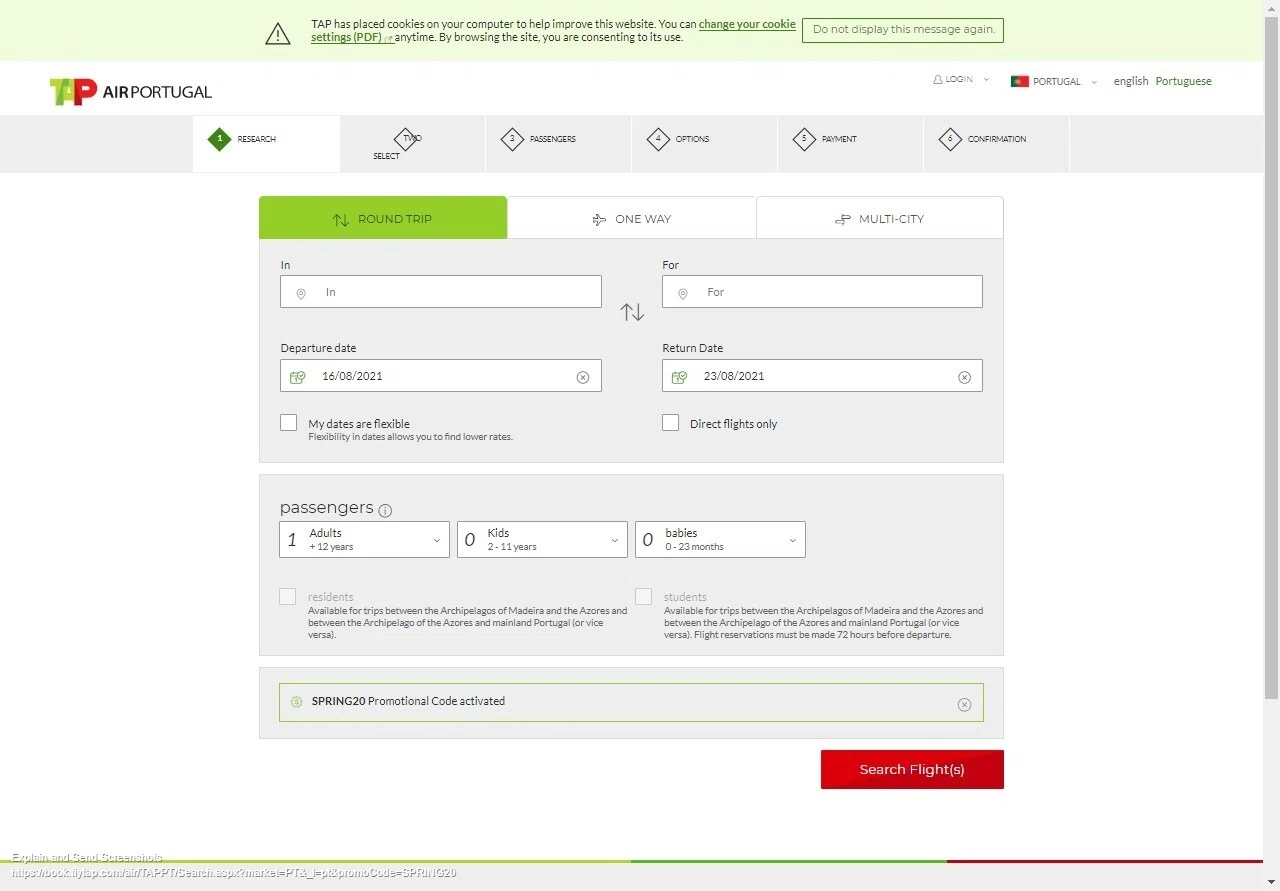Dismiss cookie message with Do not display button
This screenshot has height=891, width=1280.
pos(903,30)
